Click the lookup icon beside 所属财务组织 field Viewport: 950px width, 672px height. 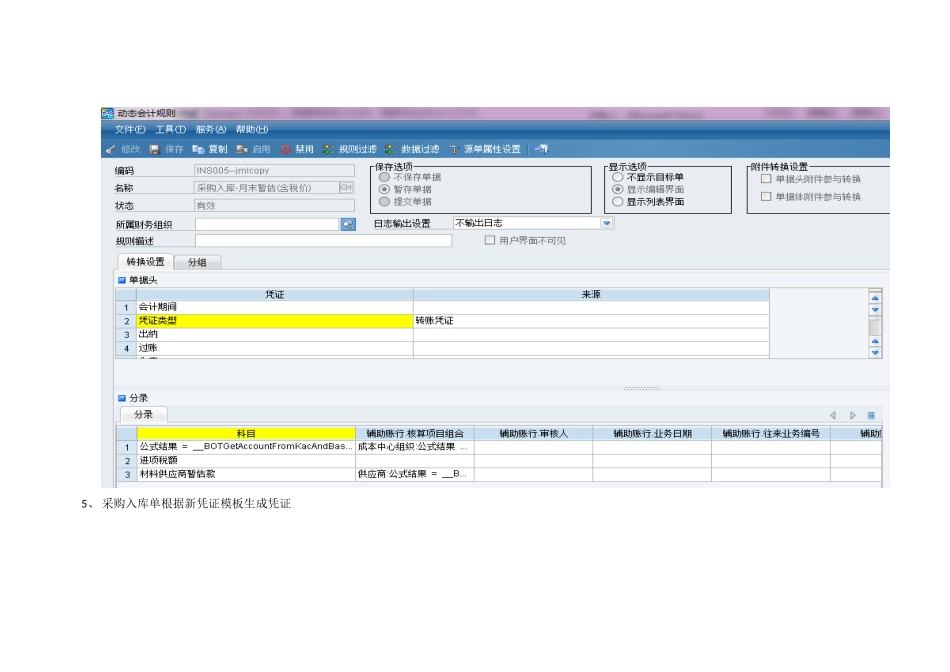click(348, 224)
